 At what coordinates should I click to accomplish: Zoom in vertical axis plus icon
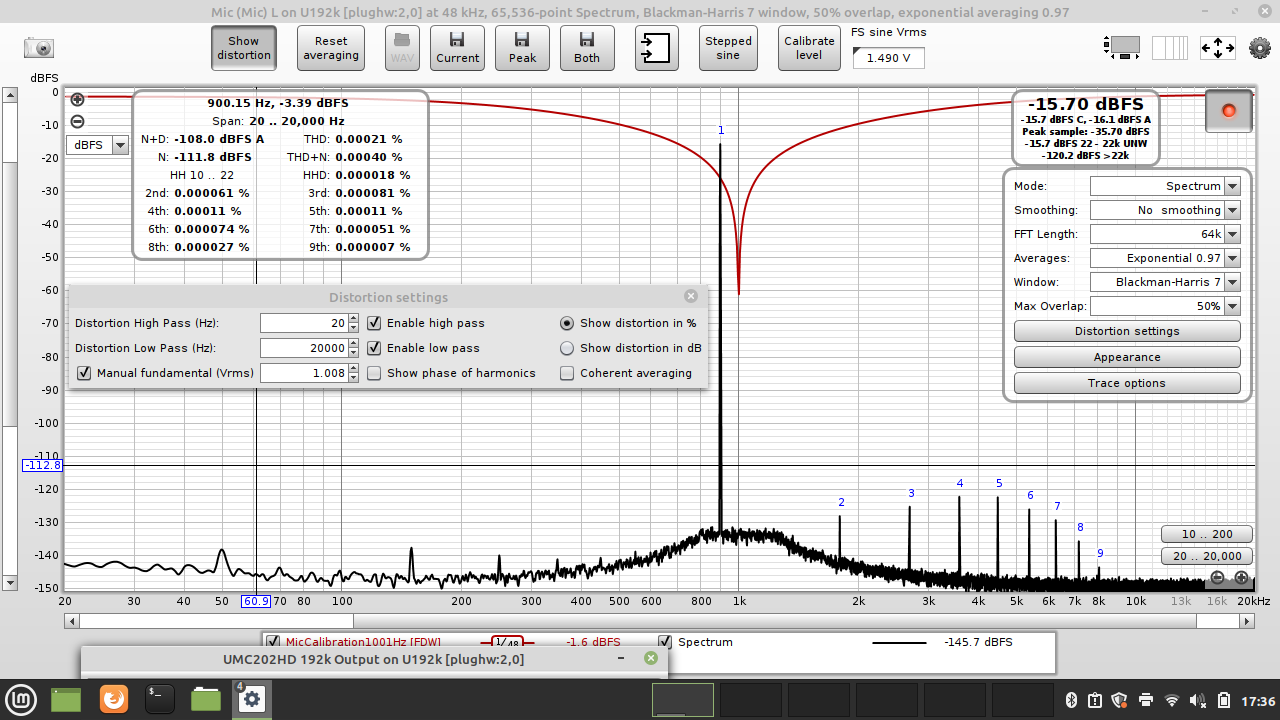pos(77,99)
